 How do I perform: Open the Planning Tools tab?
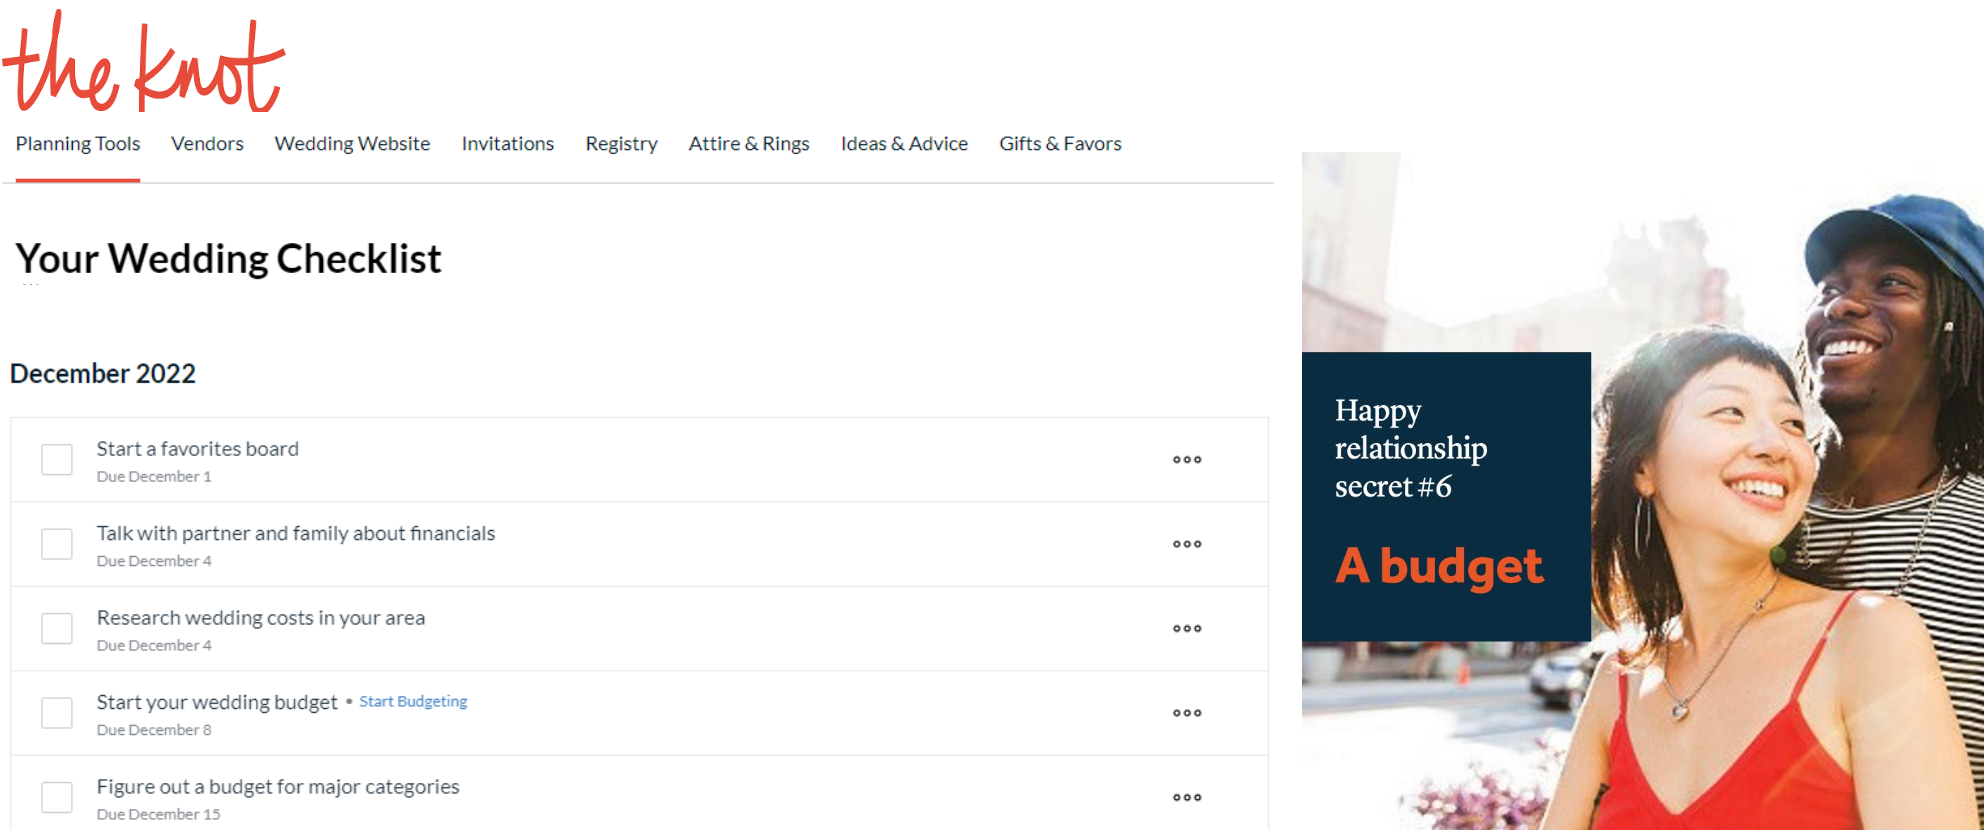(x=78, y=144)
